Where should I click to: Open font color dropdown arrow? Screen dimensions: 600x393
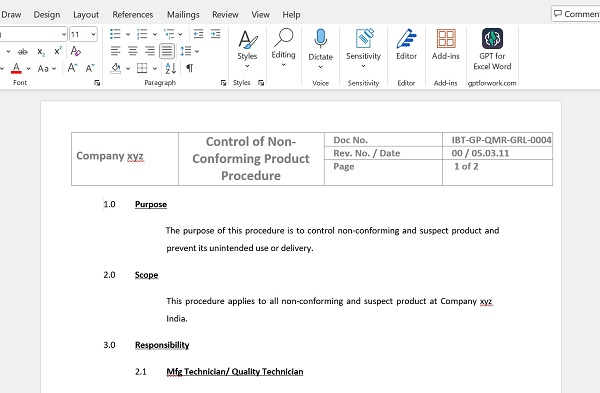coord(28,69)
